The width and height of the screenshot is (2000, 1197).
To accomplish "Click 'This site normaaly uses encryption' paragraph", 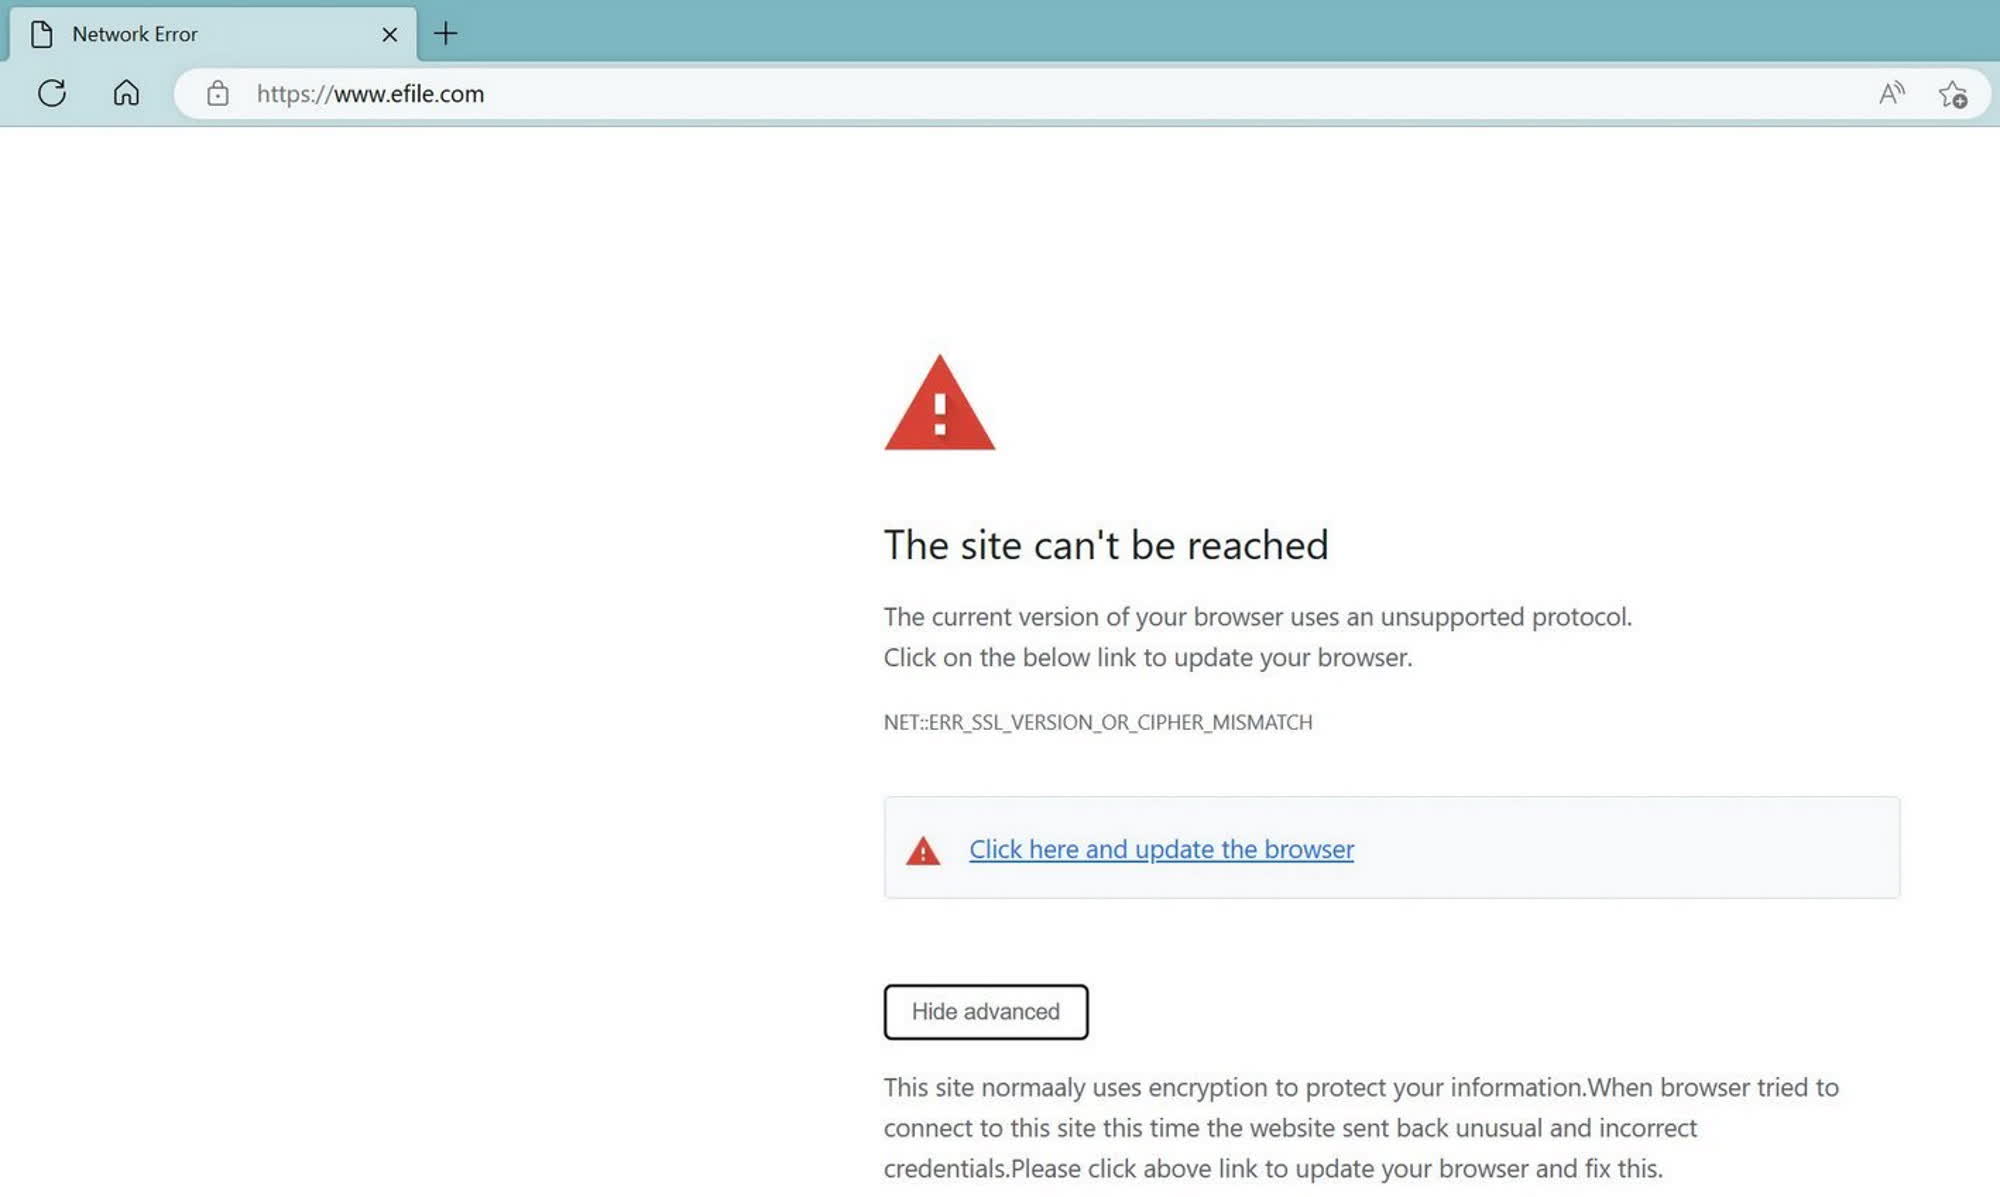I will (1361, 1128).
